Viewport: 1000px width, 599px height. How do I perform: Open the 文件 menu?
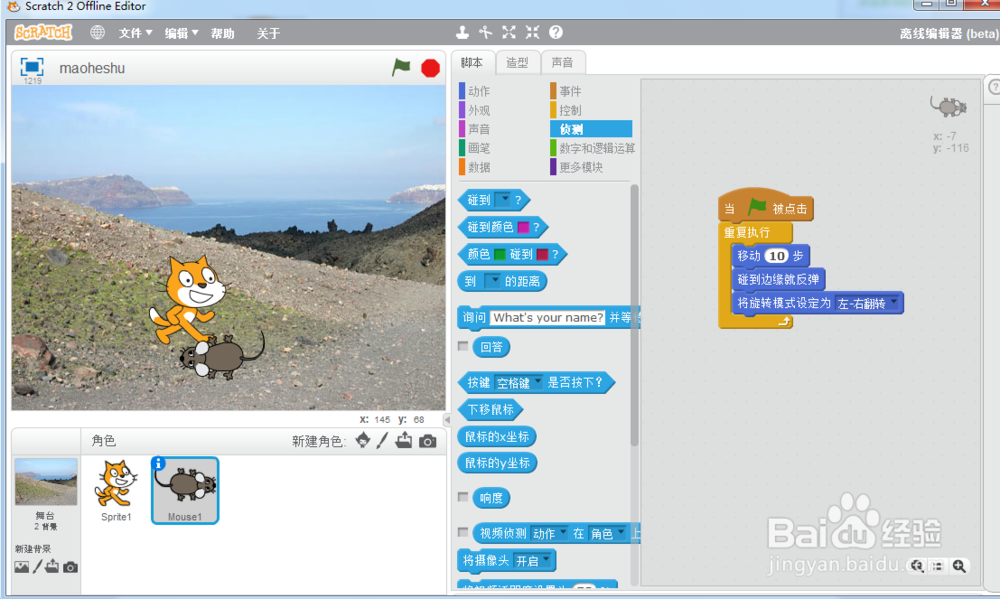click(135, 33)
